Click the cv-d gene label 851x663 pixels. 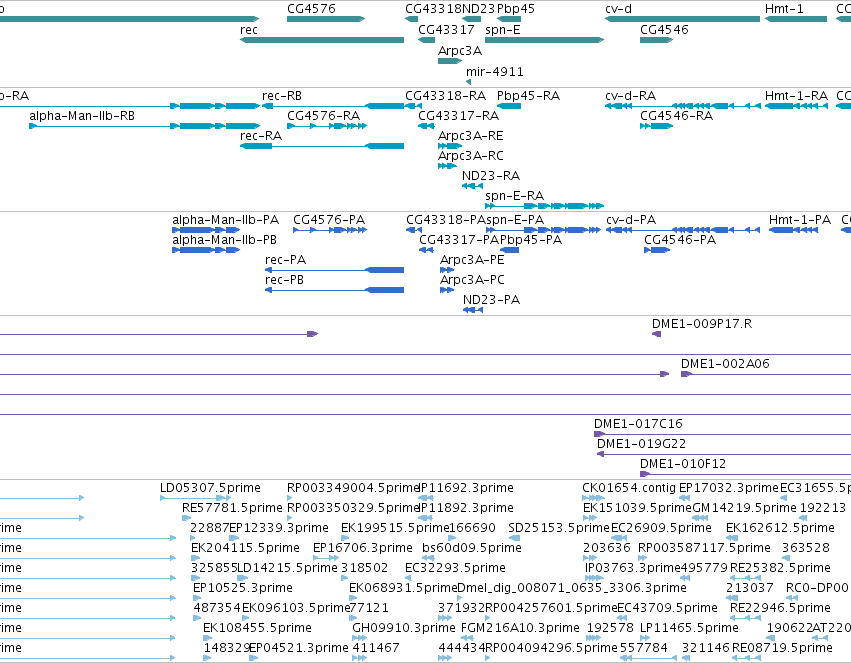[x=618, y=9]
